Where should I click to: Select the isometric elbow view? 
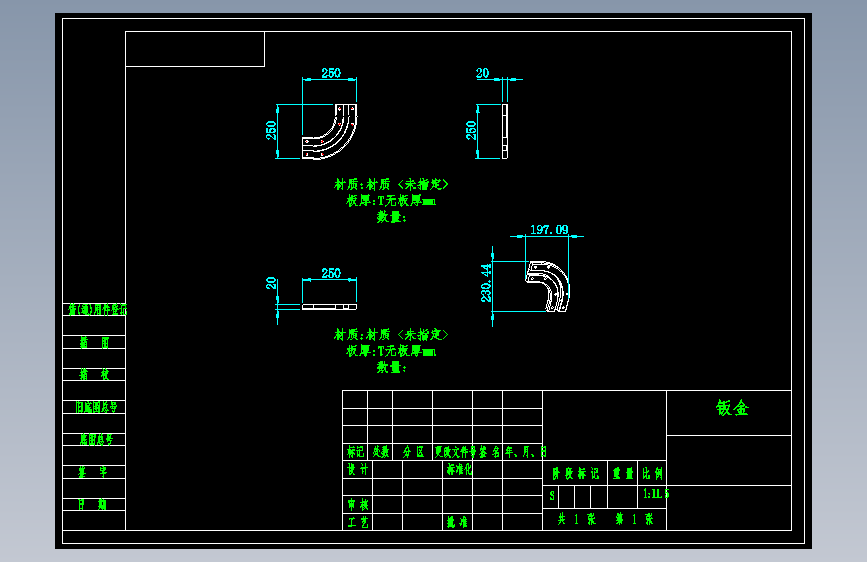click(547, 287)
